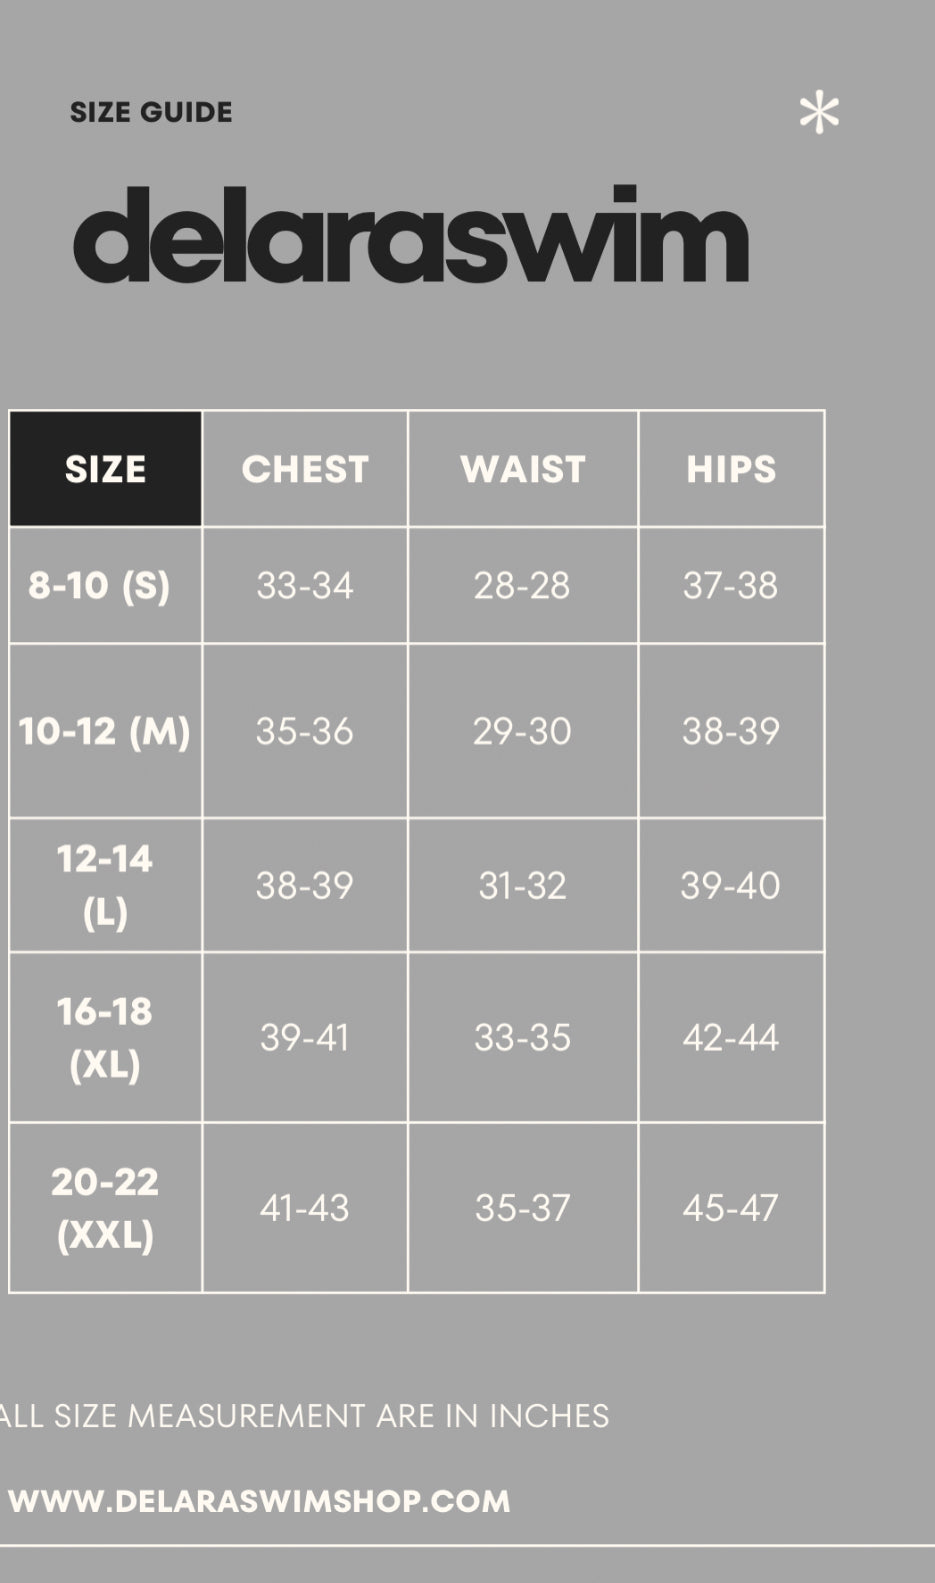
Task: Select the SIZE column header
Action: [106, 469]
